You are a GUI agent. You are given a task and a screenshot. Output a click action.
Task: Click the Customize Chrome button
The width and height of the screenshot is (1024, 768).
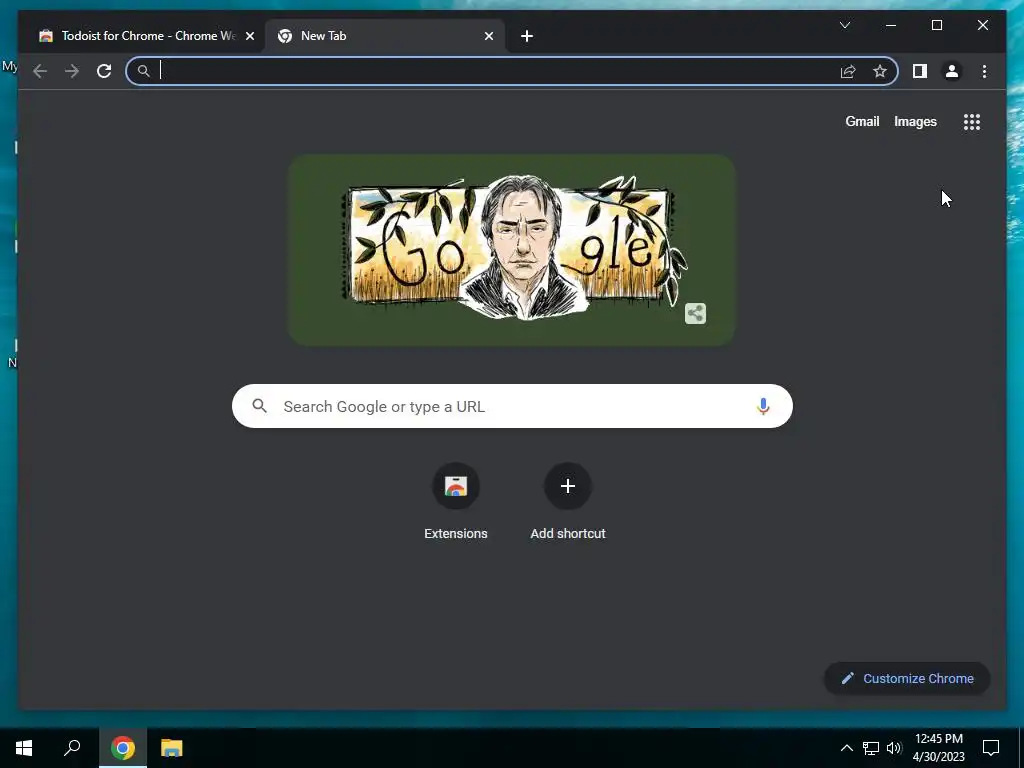click(x=907, y=679)
